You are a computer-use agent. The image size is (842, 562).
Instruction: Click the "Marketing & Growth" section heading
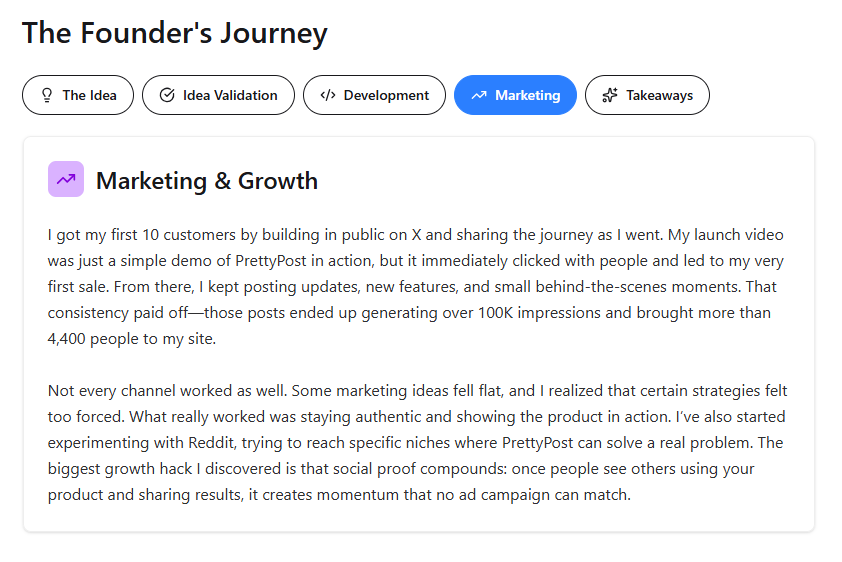207,181
